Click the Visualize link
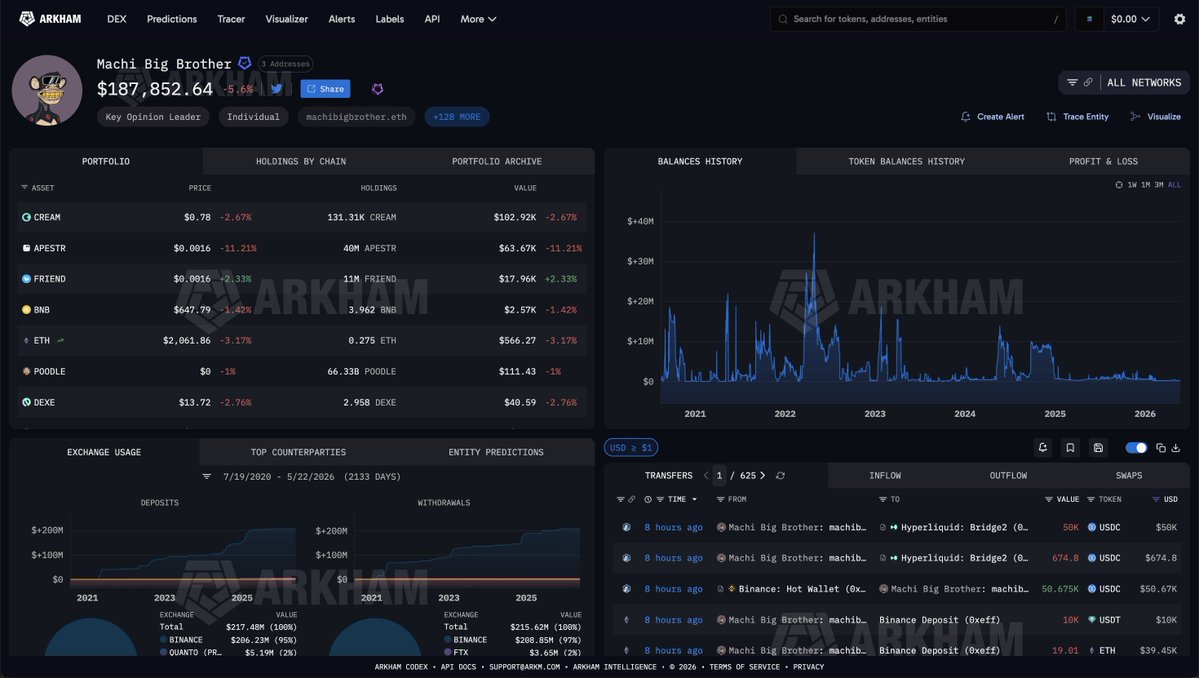 tap(1155, 116)
